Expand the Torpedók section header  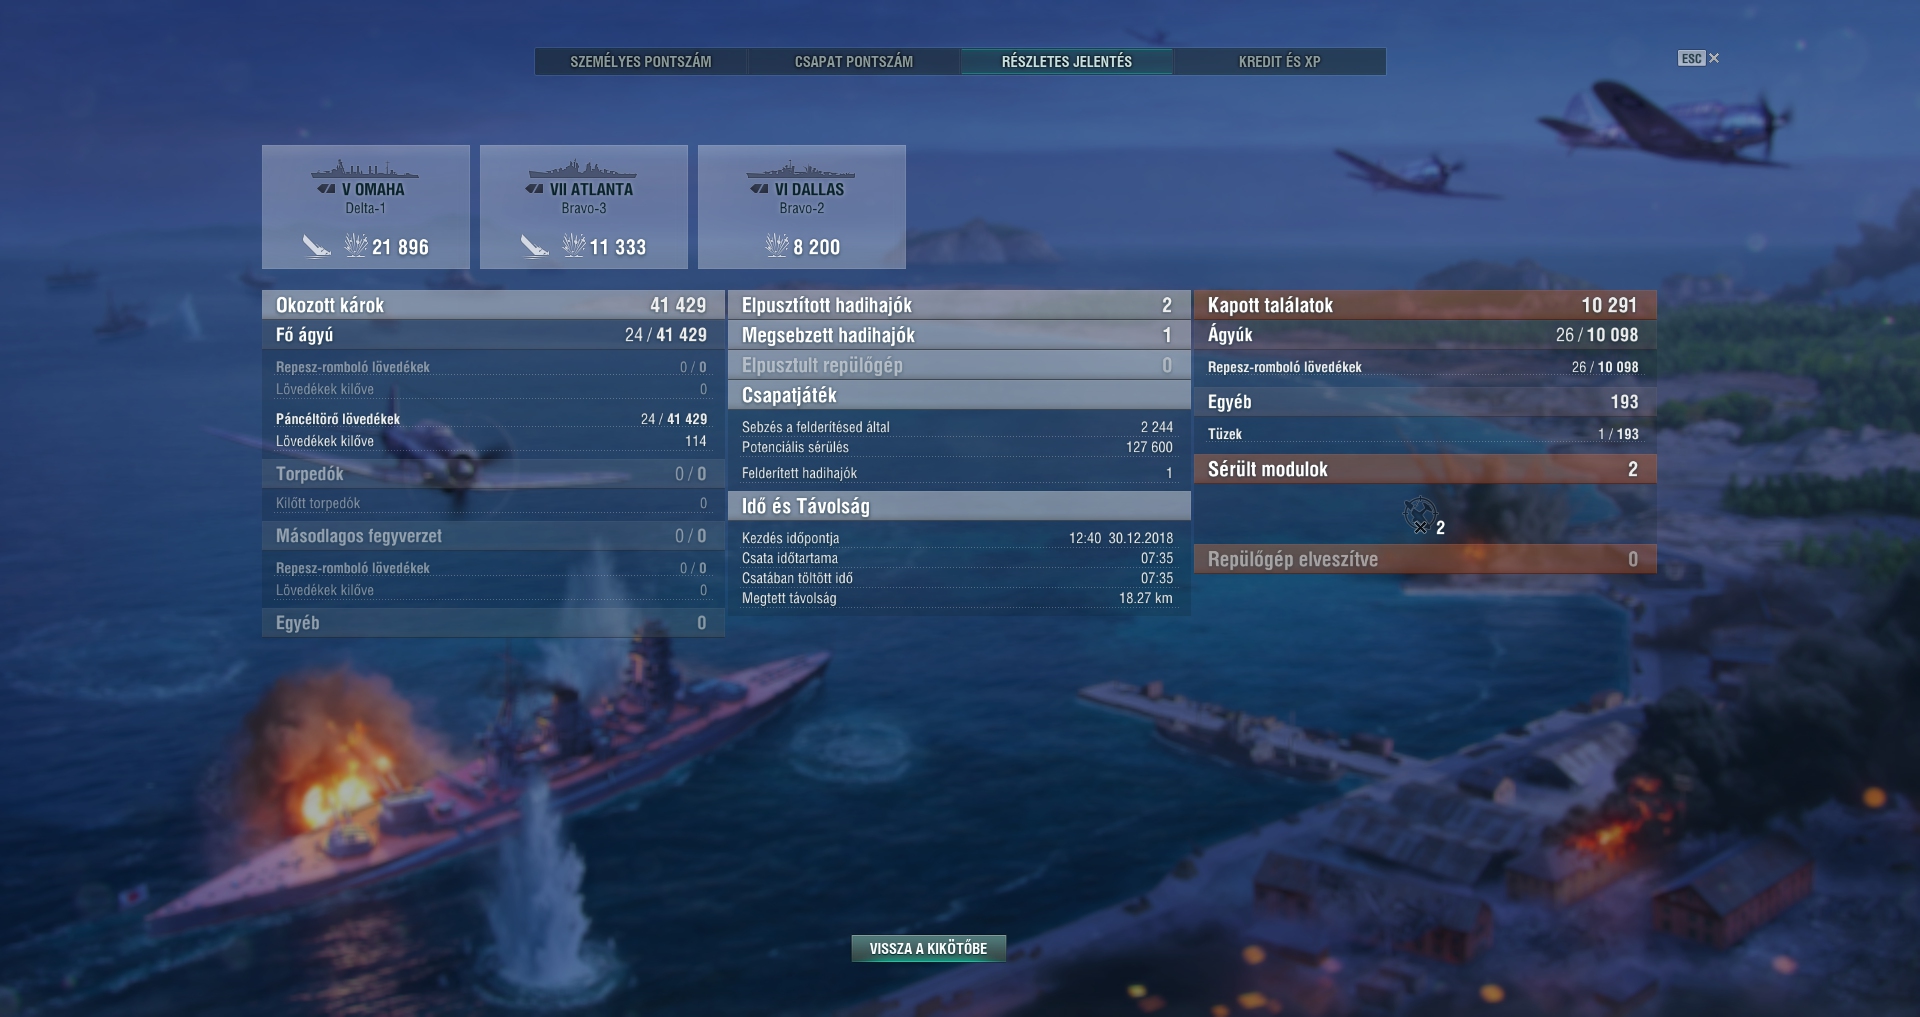tap(493, 474)
